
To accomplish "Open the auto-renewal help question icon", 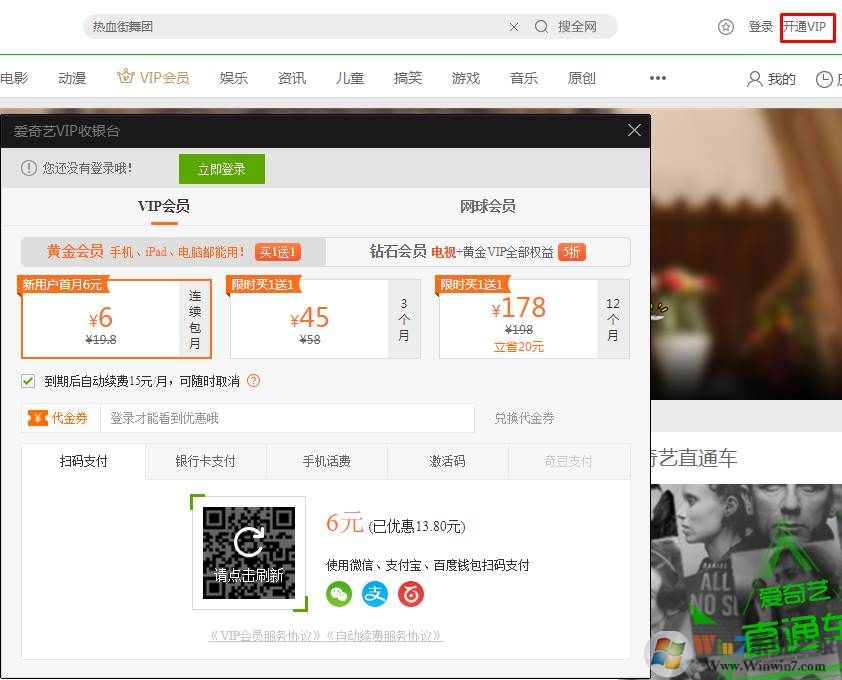I will (253, 381).
